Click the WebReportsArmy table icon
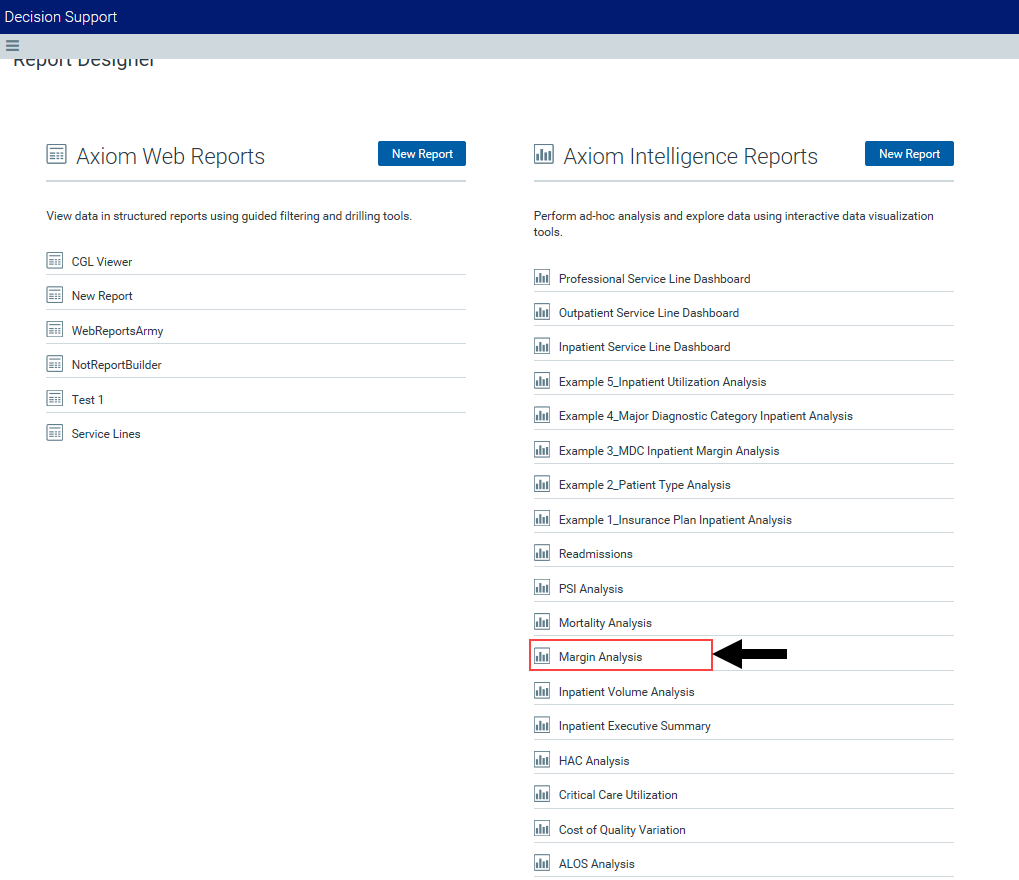This screenshot has height=880, width=1019. tap(55, 330)
